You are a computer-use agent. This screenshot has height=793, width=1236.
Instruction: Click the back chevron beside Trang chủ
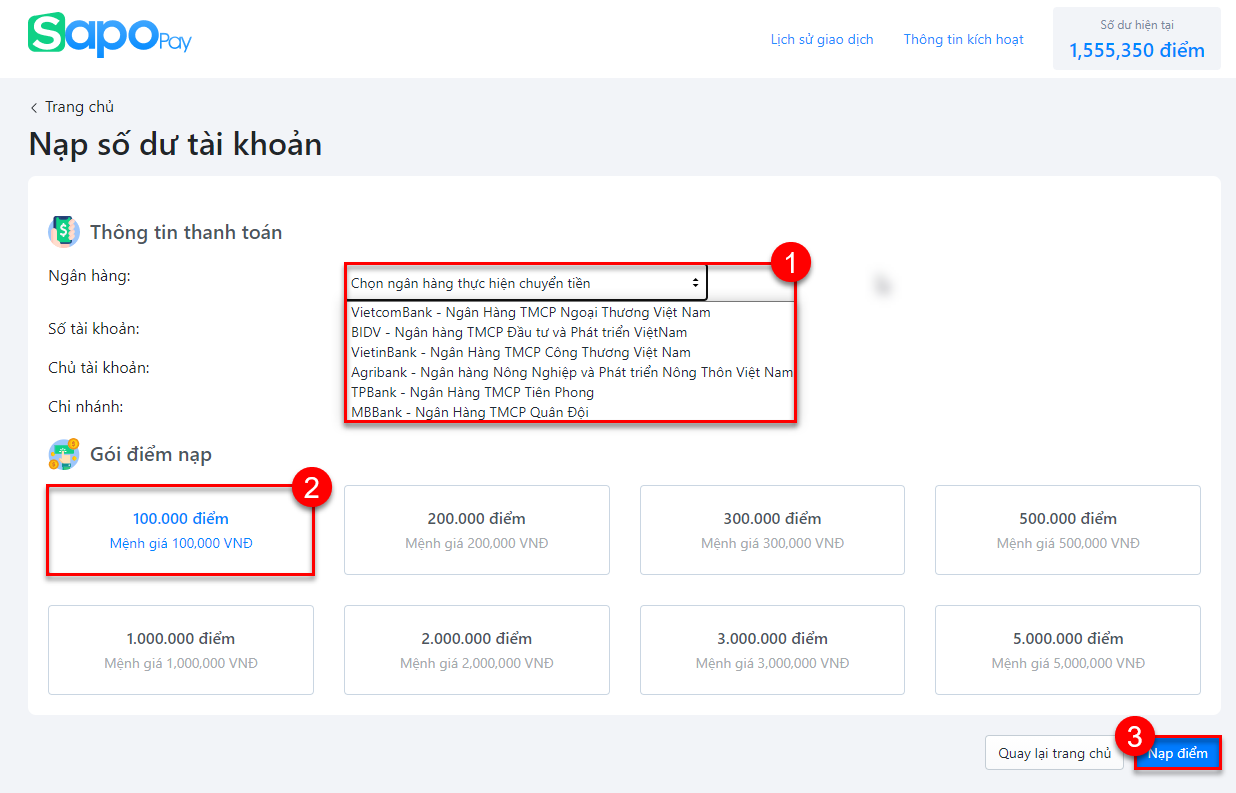(34, 108)
